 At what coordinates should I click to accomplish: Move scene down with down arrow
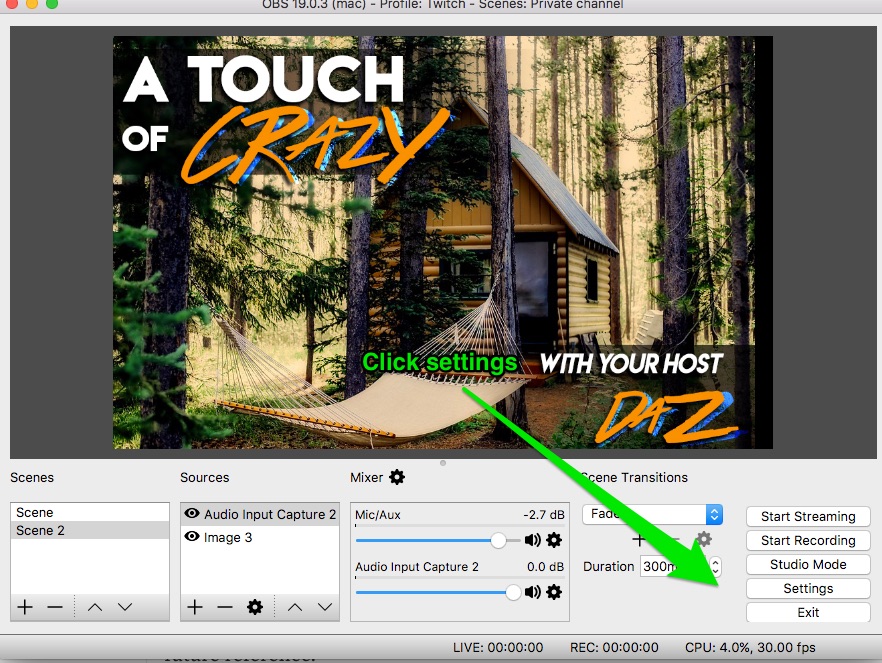pyautogui.click(x=125, y=607)
